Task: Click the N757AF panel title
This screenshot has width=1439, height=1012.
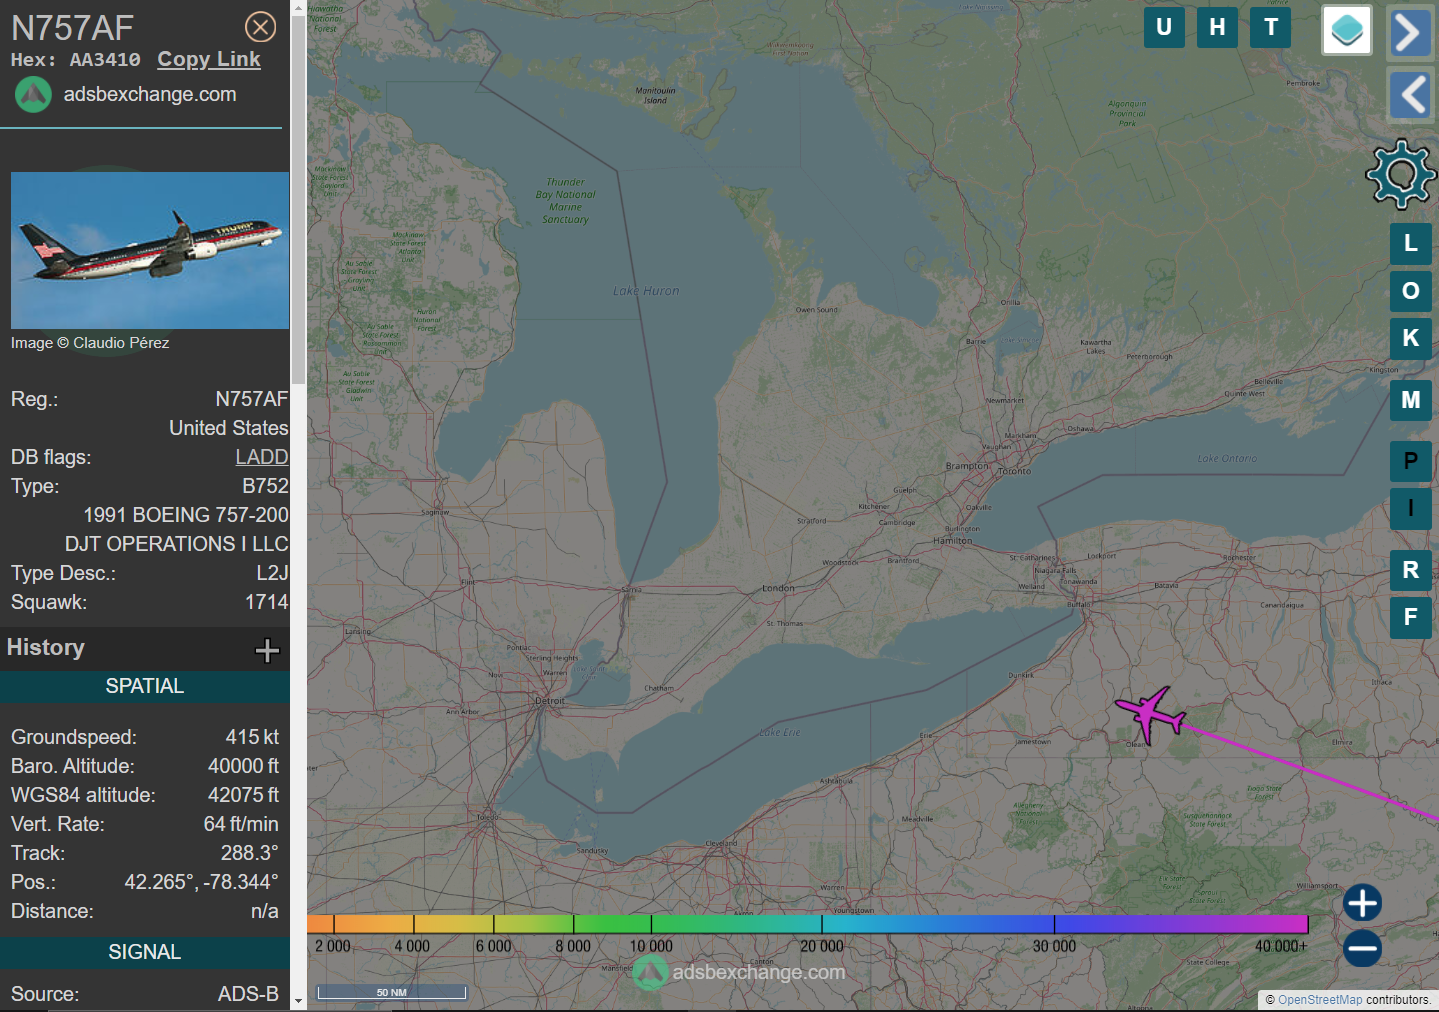Action: tap(72, 28)
